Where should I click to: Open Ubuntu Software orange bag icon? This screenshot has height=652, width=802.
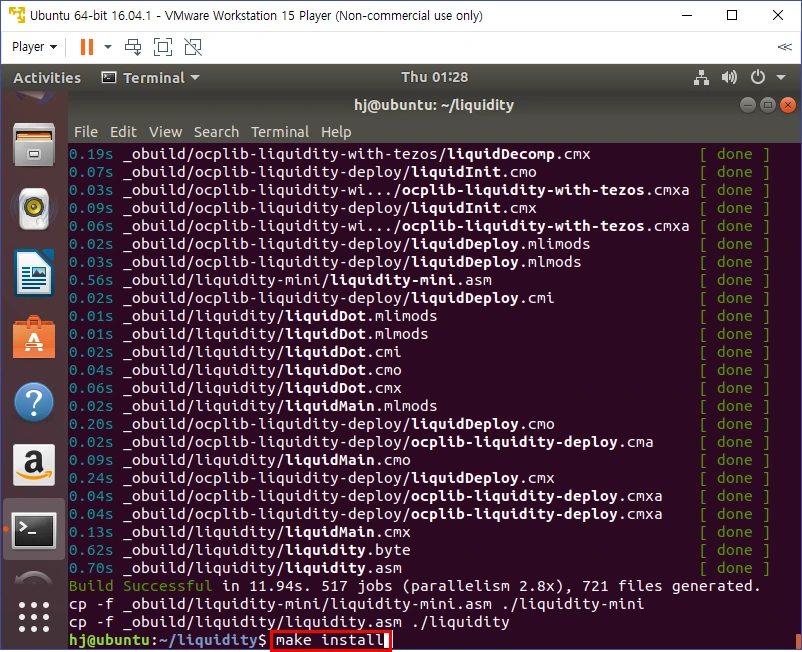pos(34,337)
